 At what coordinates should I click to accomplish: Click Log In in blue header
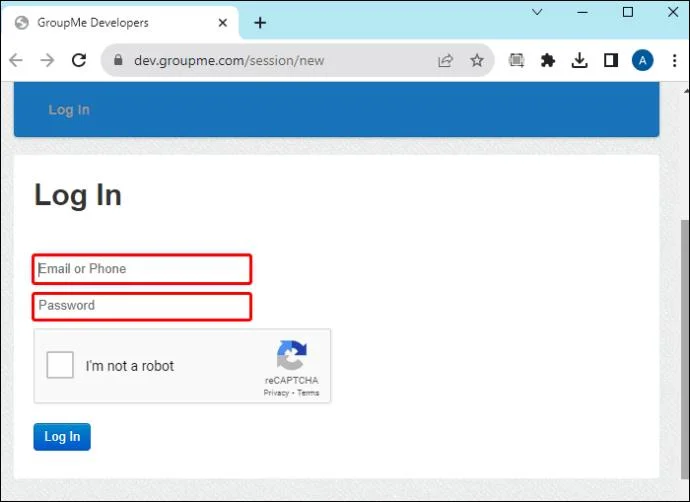(x=69, y=110)
